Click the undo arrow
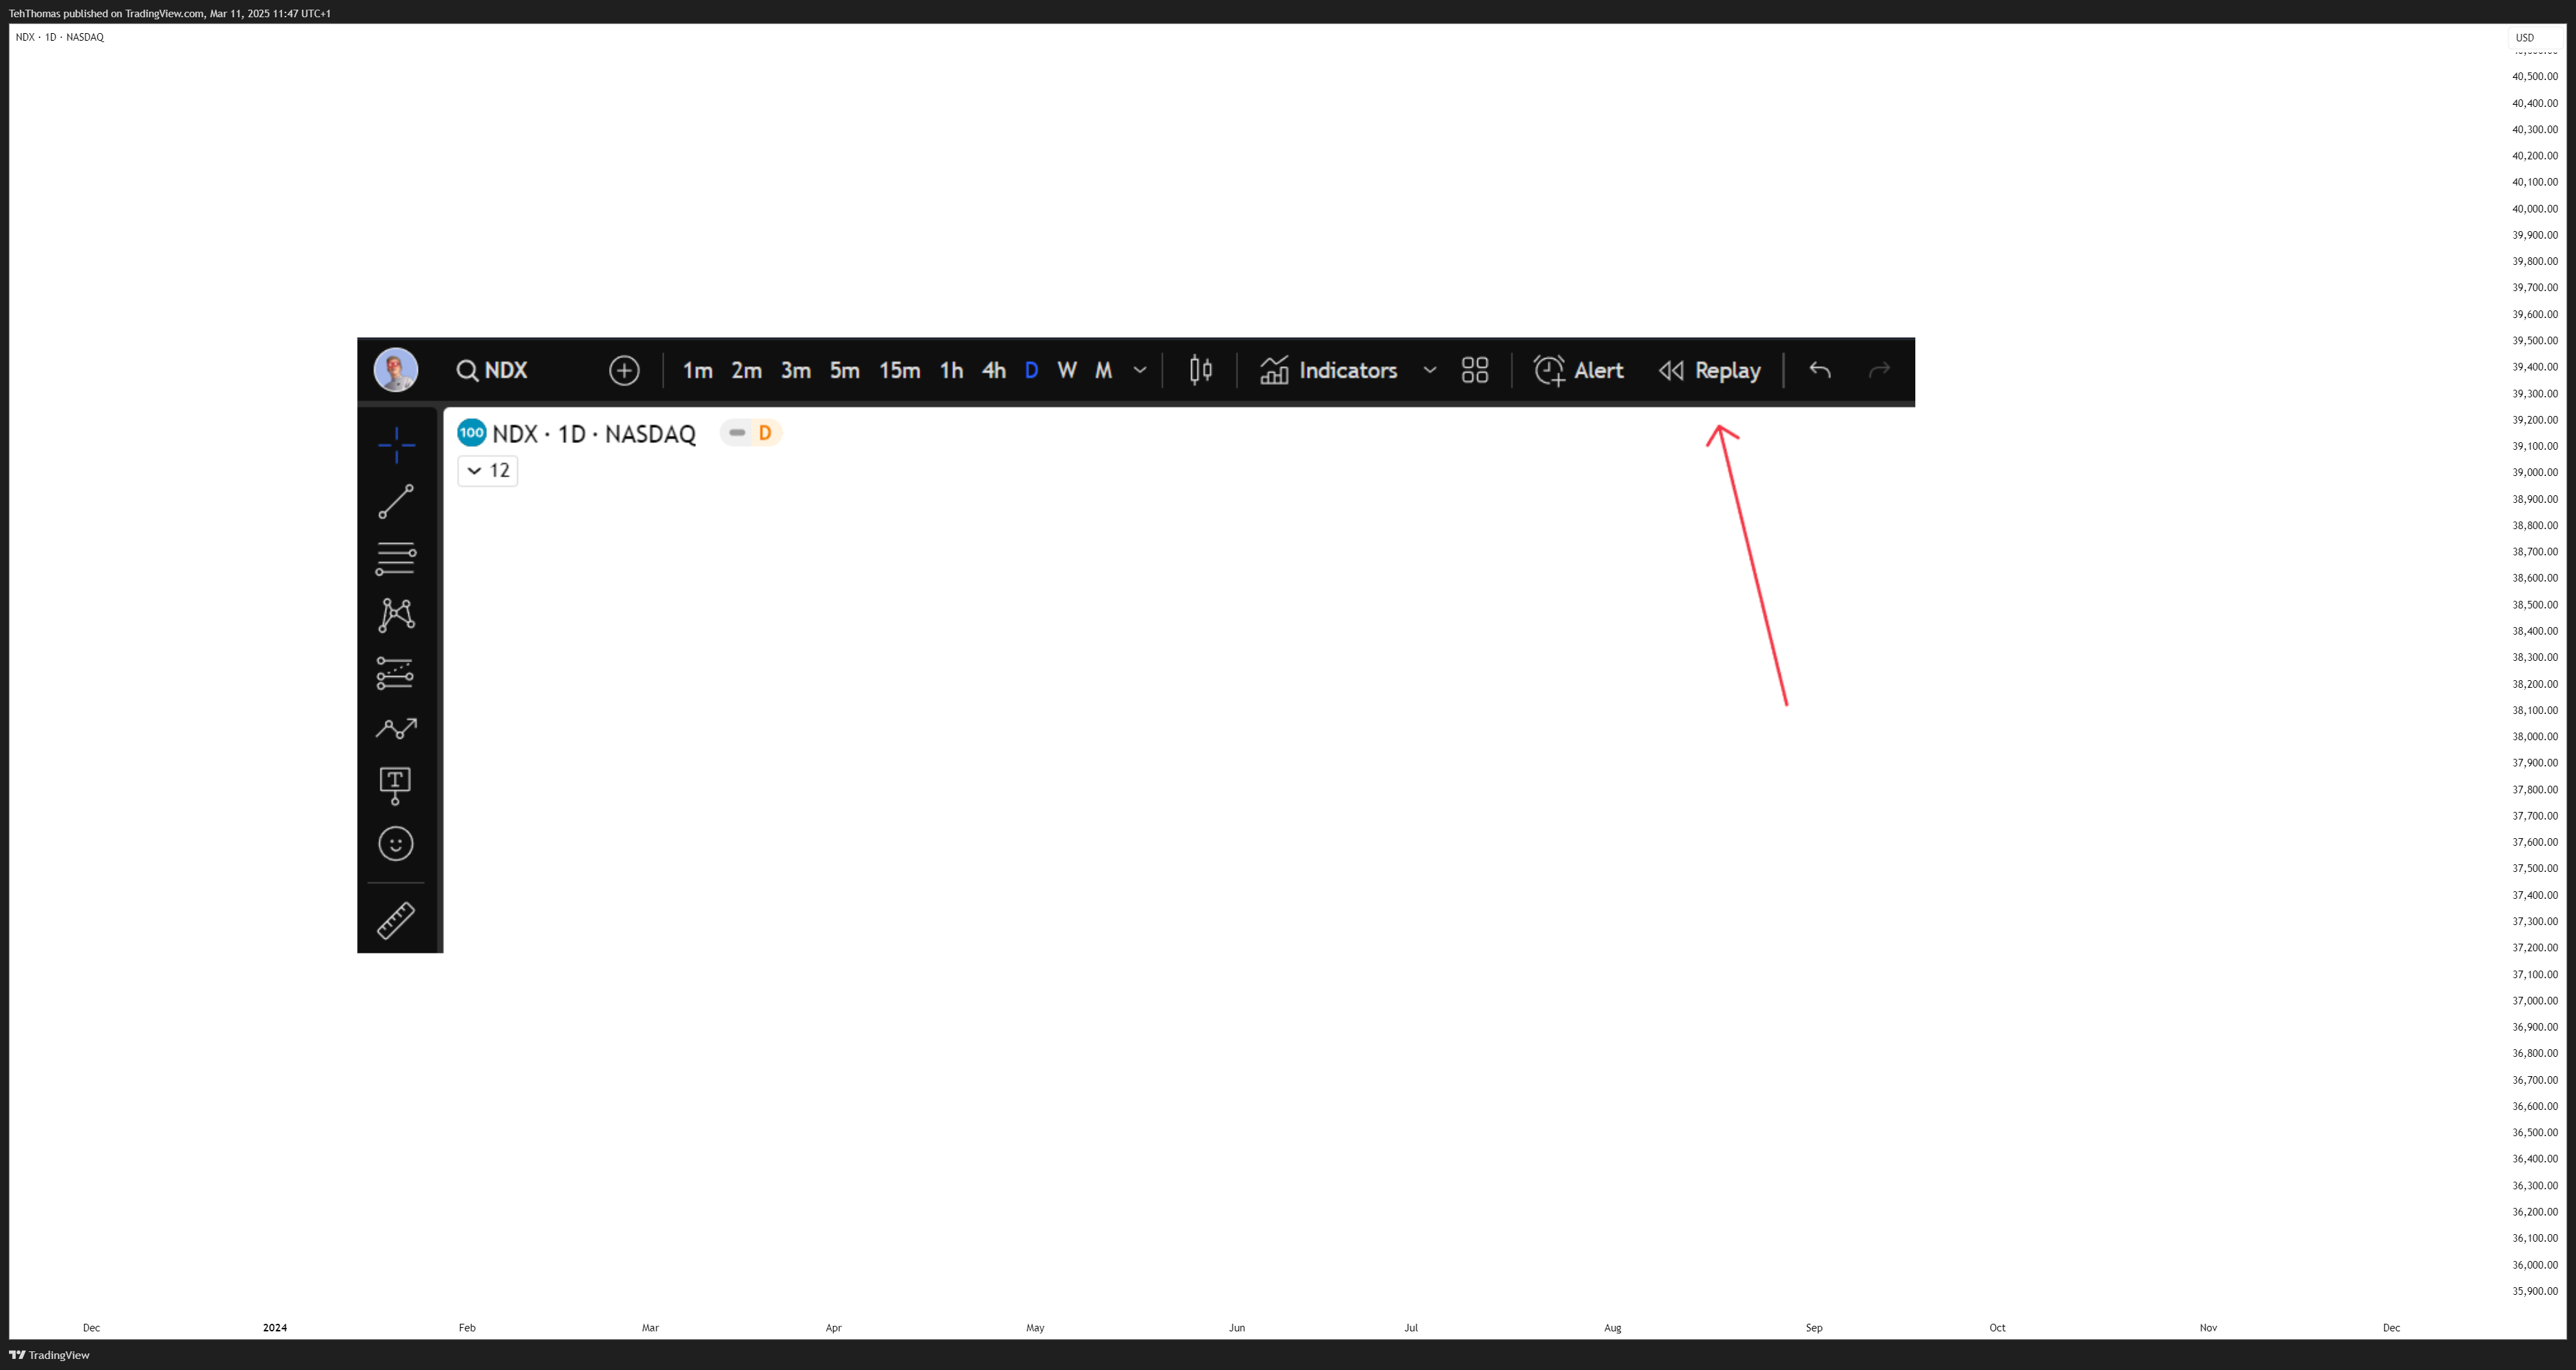The width and height of the screenshot is (2576, 1370). tap(1820, 371)
